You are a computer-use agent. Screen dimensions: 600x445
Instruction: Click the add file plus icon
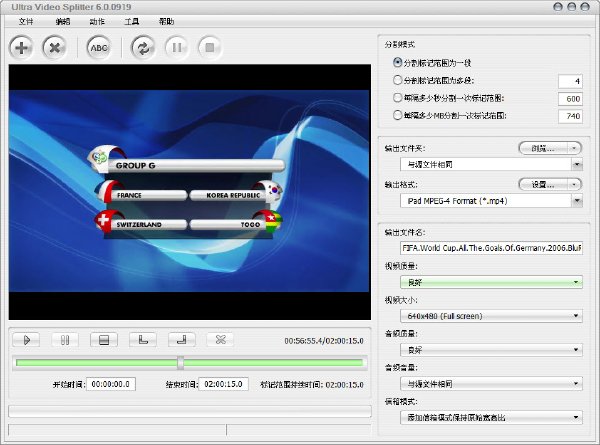pyautogui.click(x=21, y=48)
